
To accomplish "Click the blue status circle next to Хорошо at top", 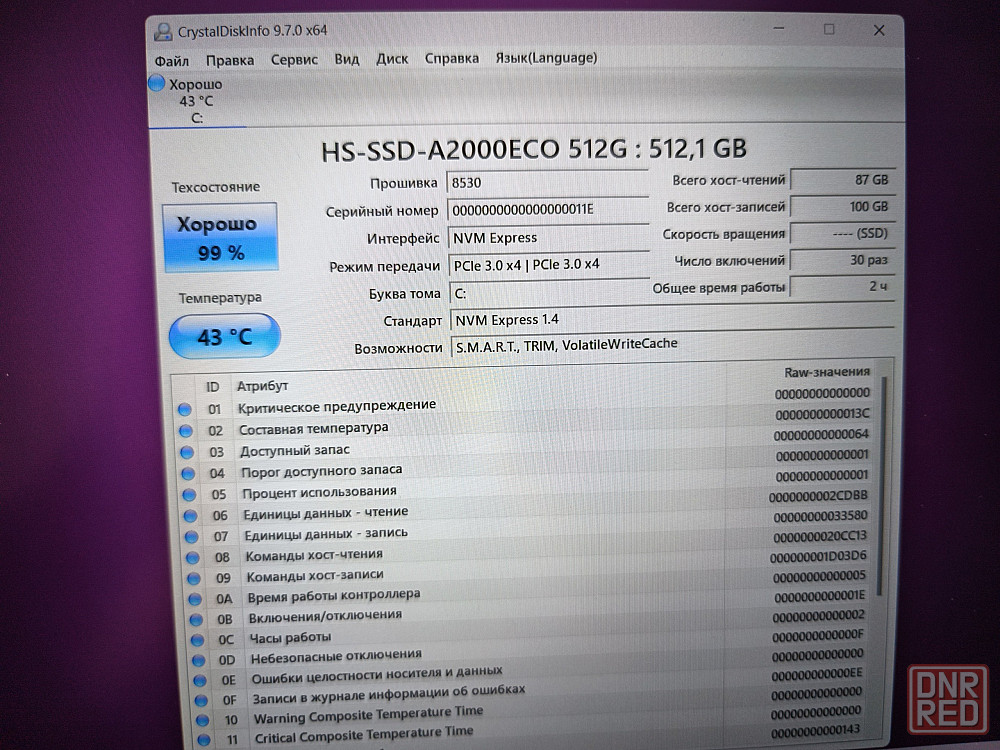I will pyautogui.click(x=157, y=83).
